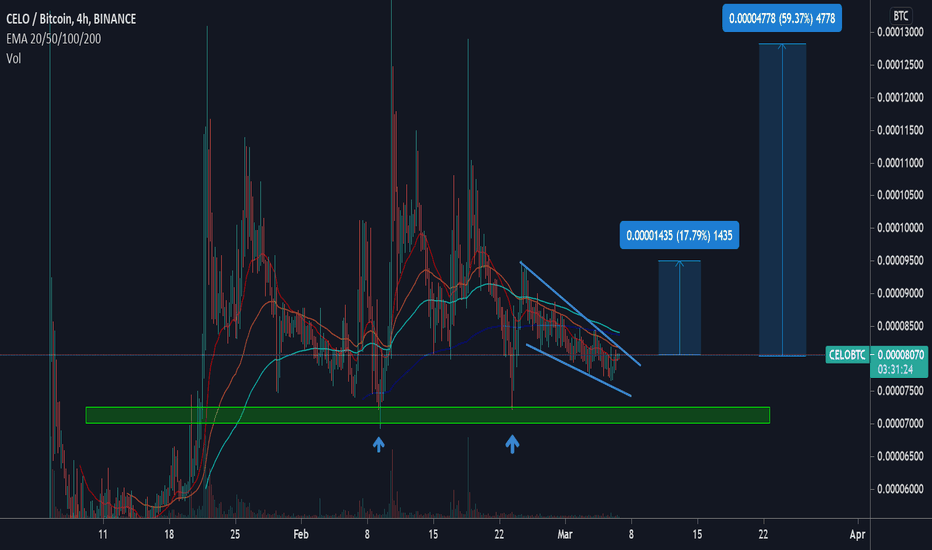
Task: Click the 0.00012000 price axis label
Action: [900, 98]
